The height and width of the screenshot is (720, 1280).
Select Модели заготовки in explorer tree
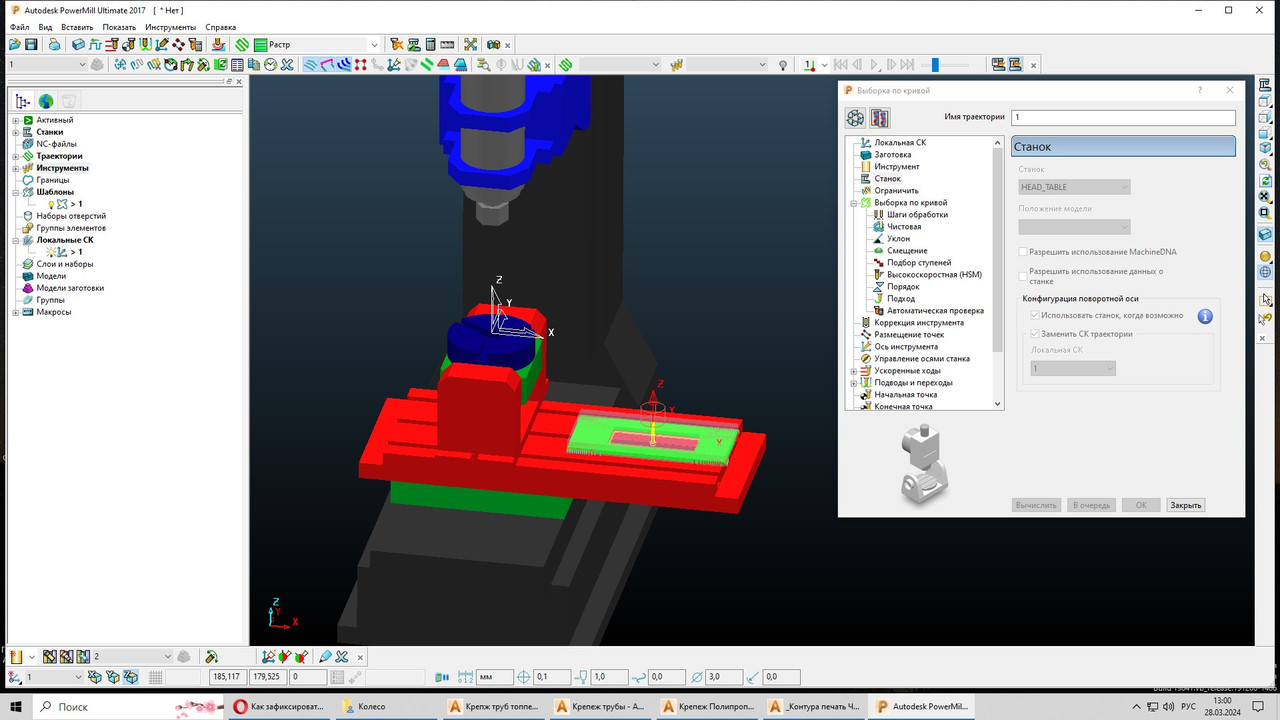pos(70,288)
